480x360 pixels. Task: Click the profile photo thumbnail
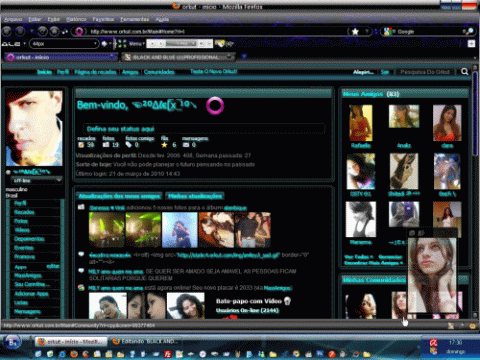tap(34, 128)
